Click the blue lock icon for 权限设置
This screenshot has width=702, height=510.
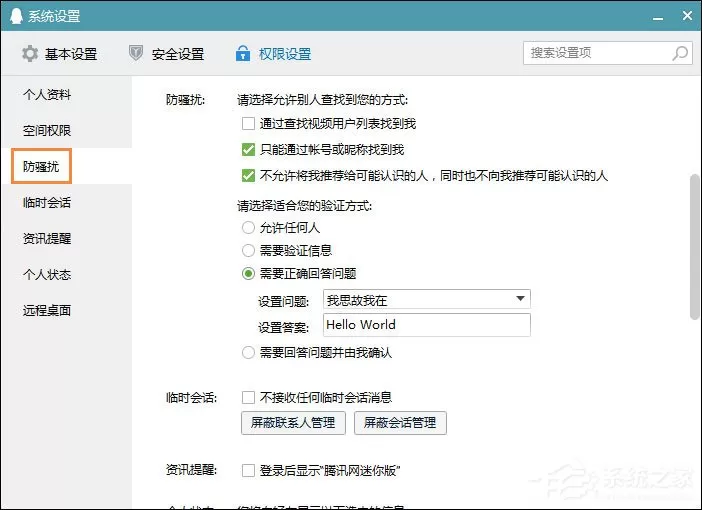(x=243, y=53)
